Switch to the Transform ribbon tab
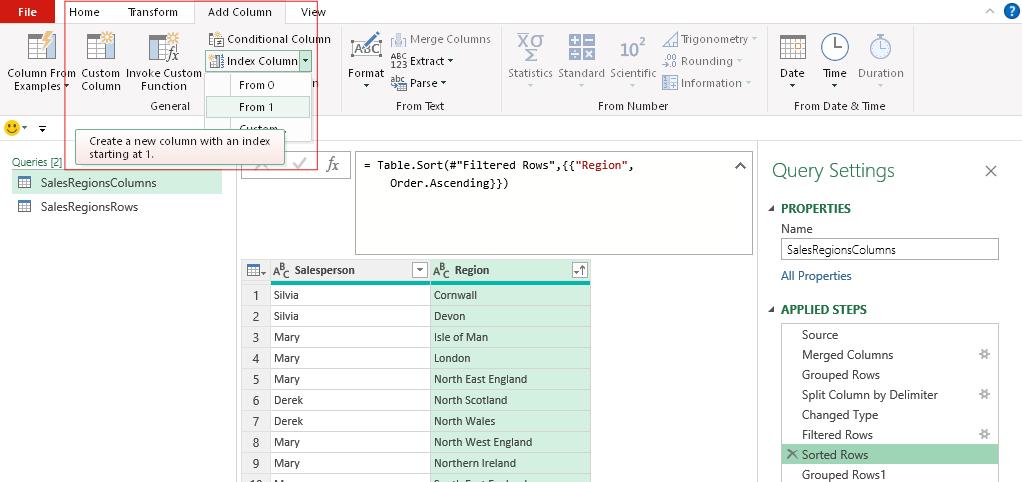1022x482 pixels. pos(153,12)
